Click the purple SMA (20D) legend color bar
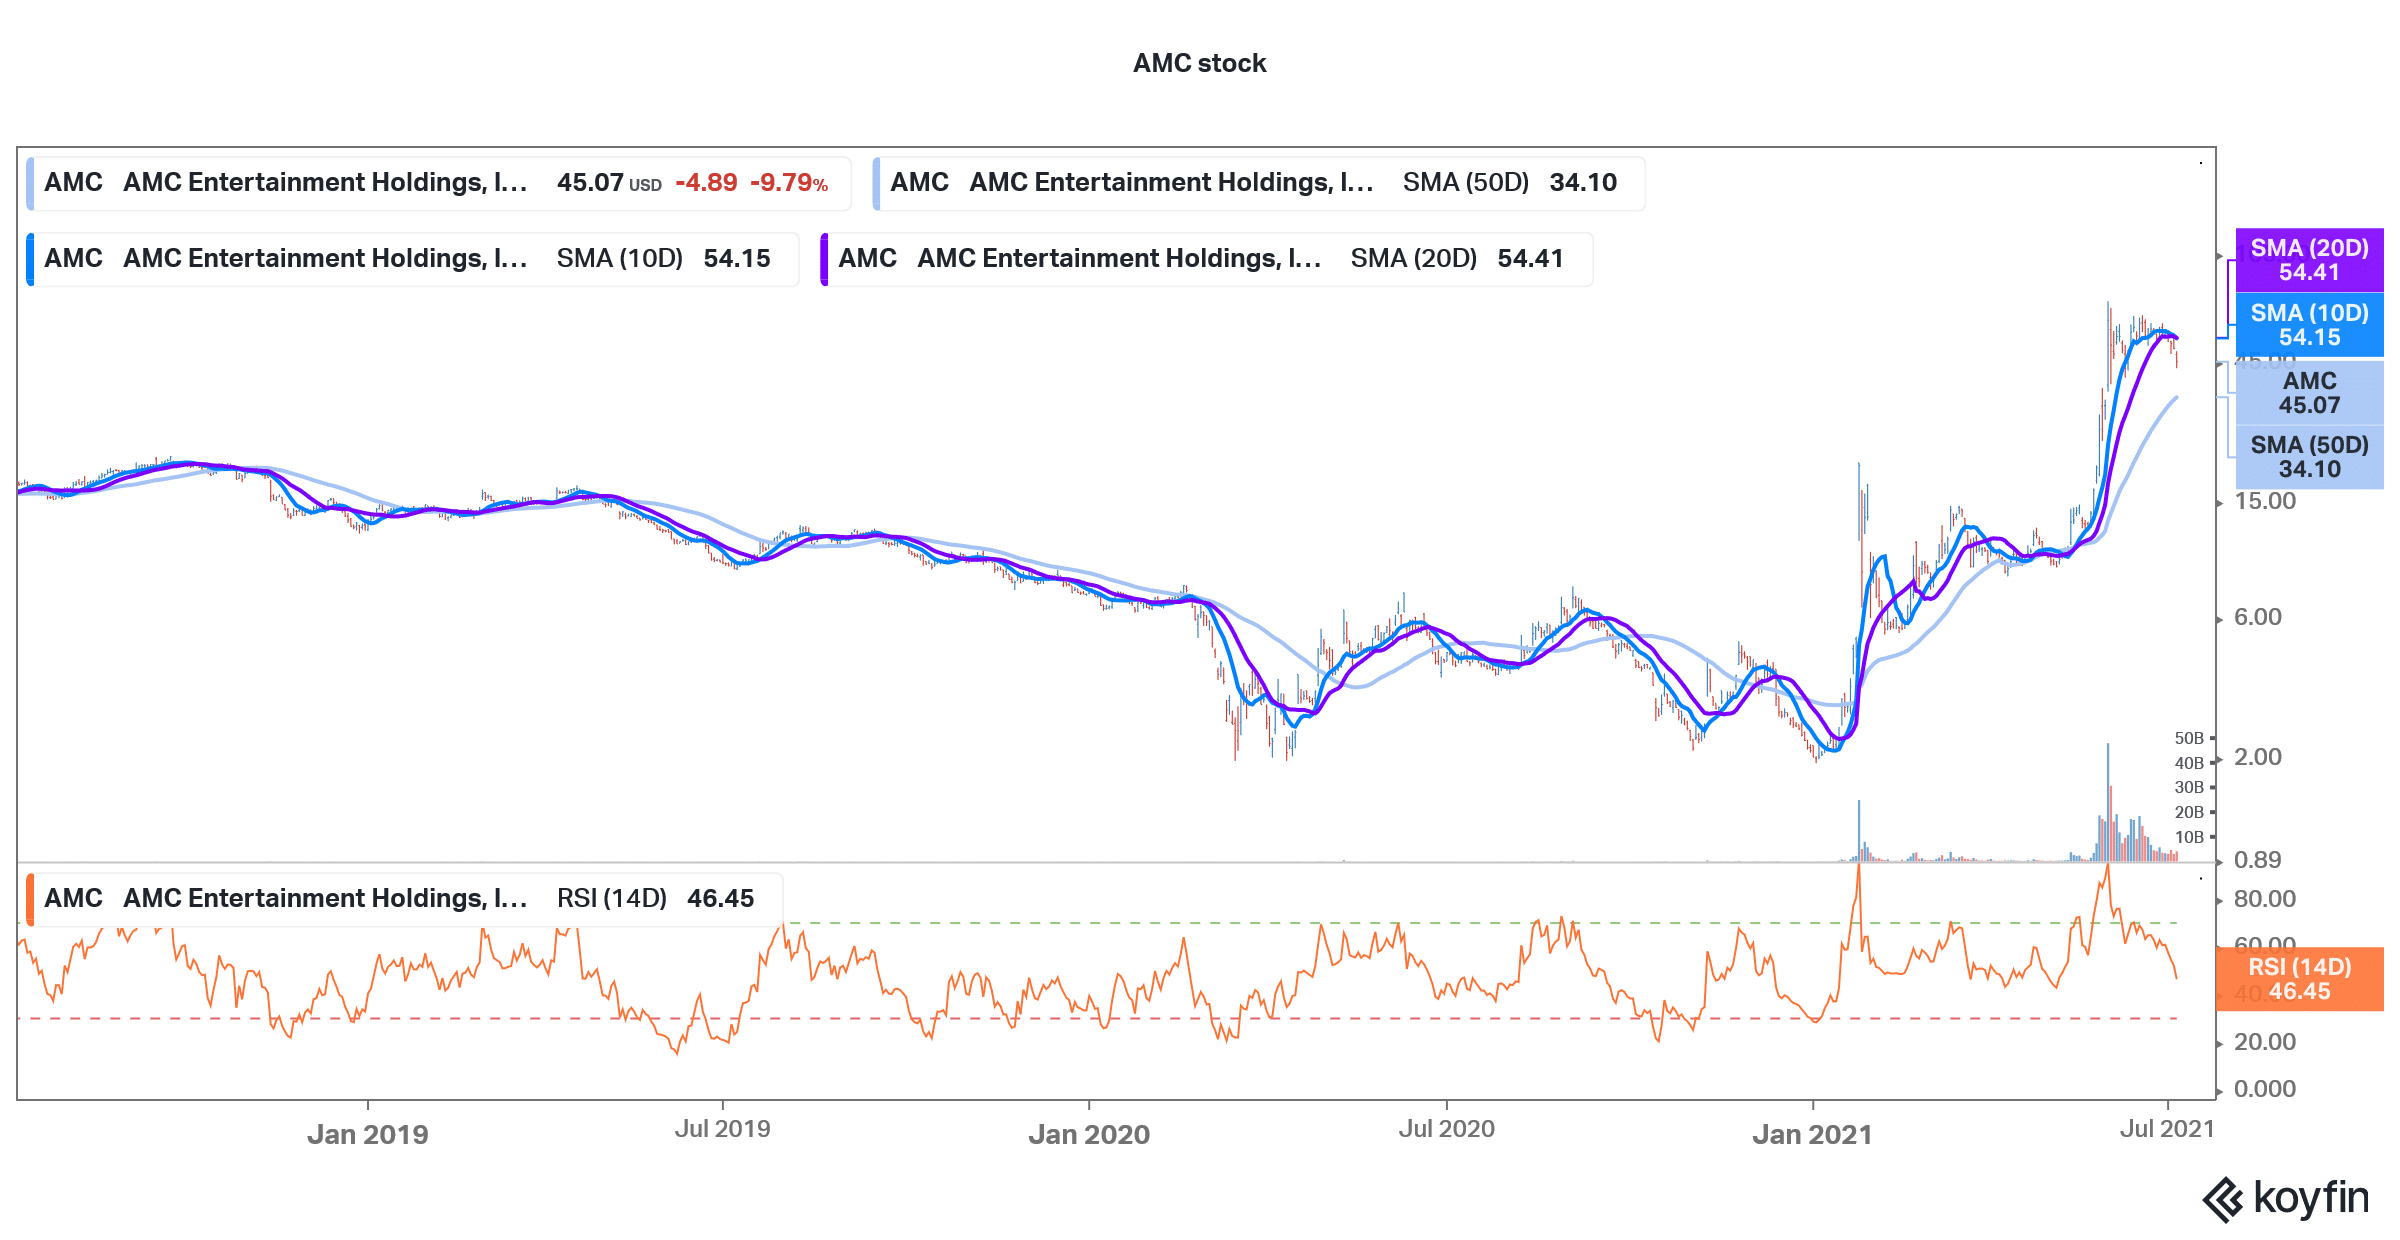Image resolution: width=2400 pixels, height=1240 pixels. (x=824, y=259)
